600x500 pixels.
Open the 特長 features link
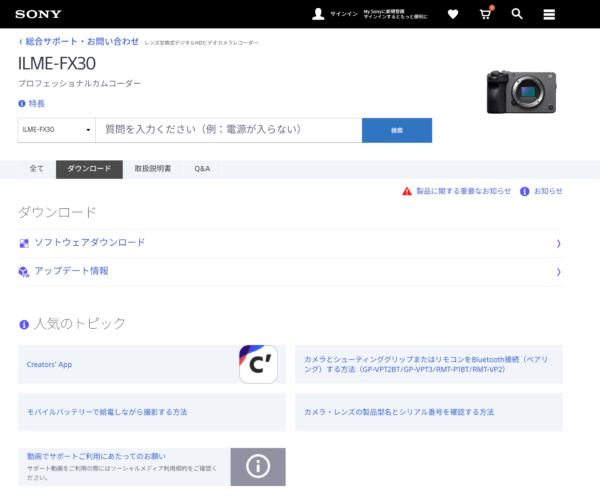click(x=37, y=104)
